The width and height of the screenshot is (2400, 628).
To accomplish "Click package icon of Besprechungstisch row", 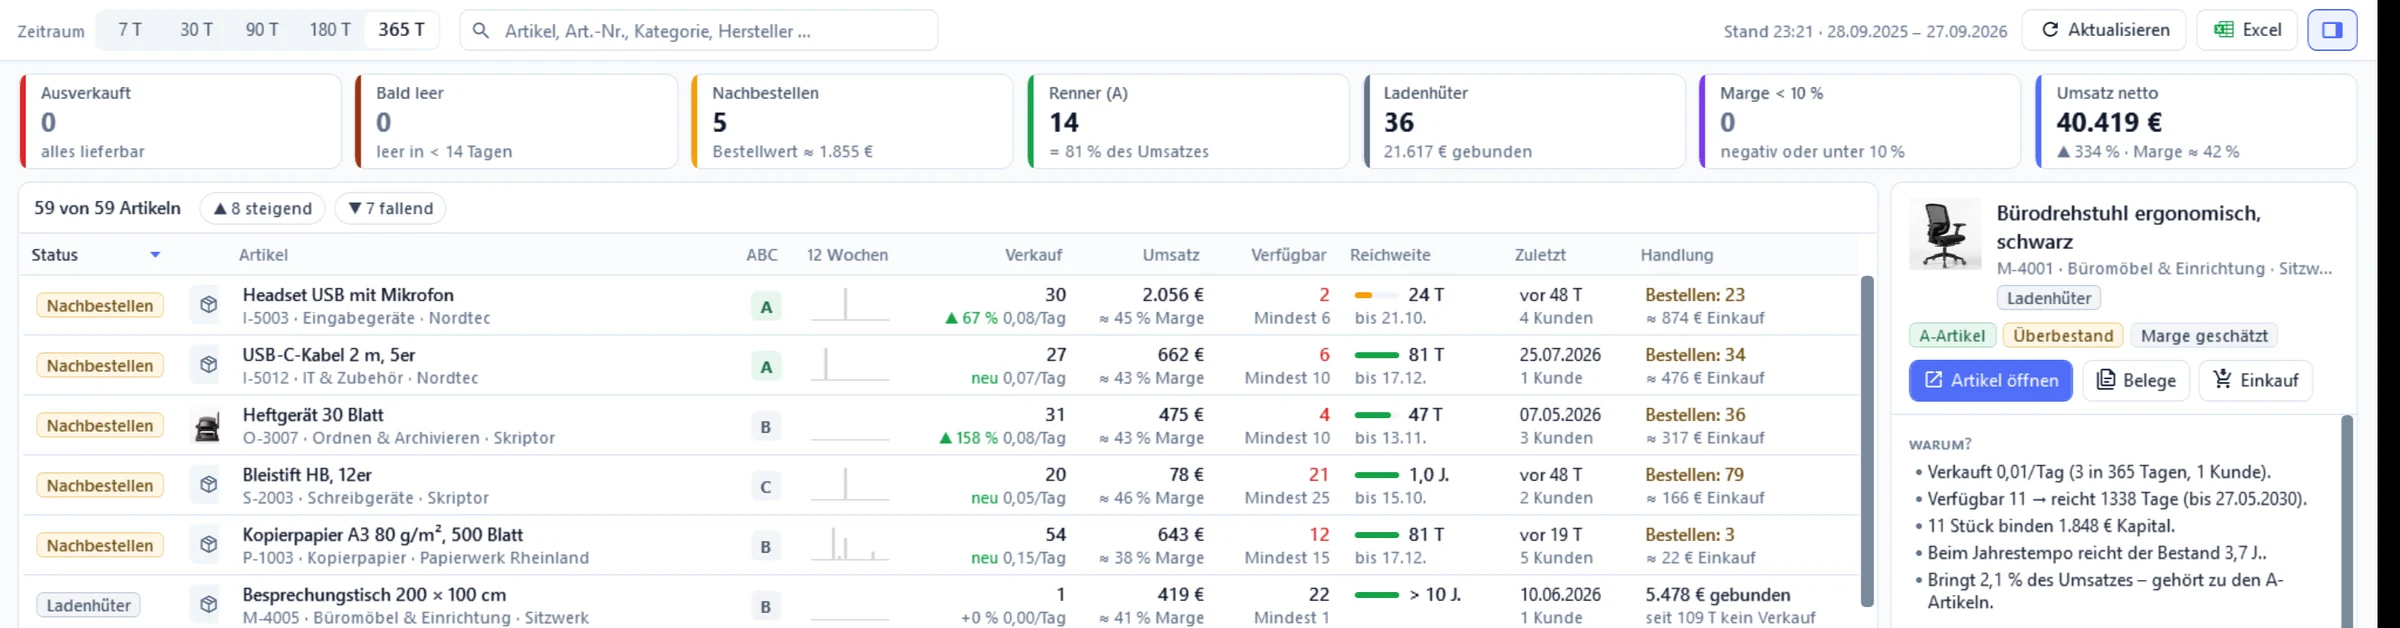I will click(208, 605).
